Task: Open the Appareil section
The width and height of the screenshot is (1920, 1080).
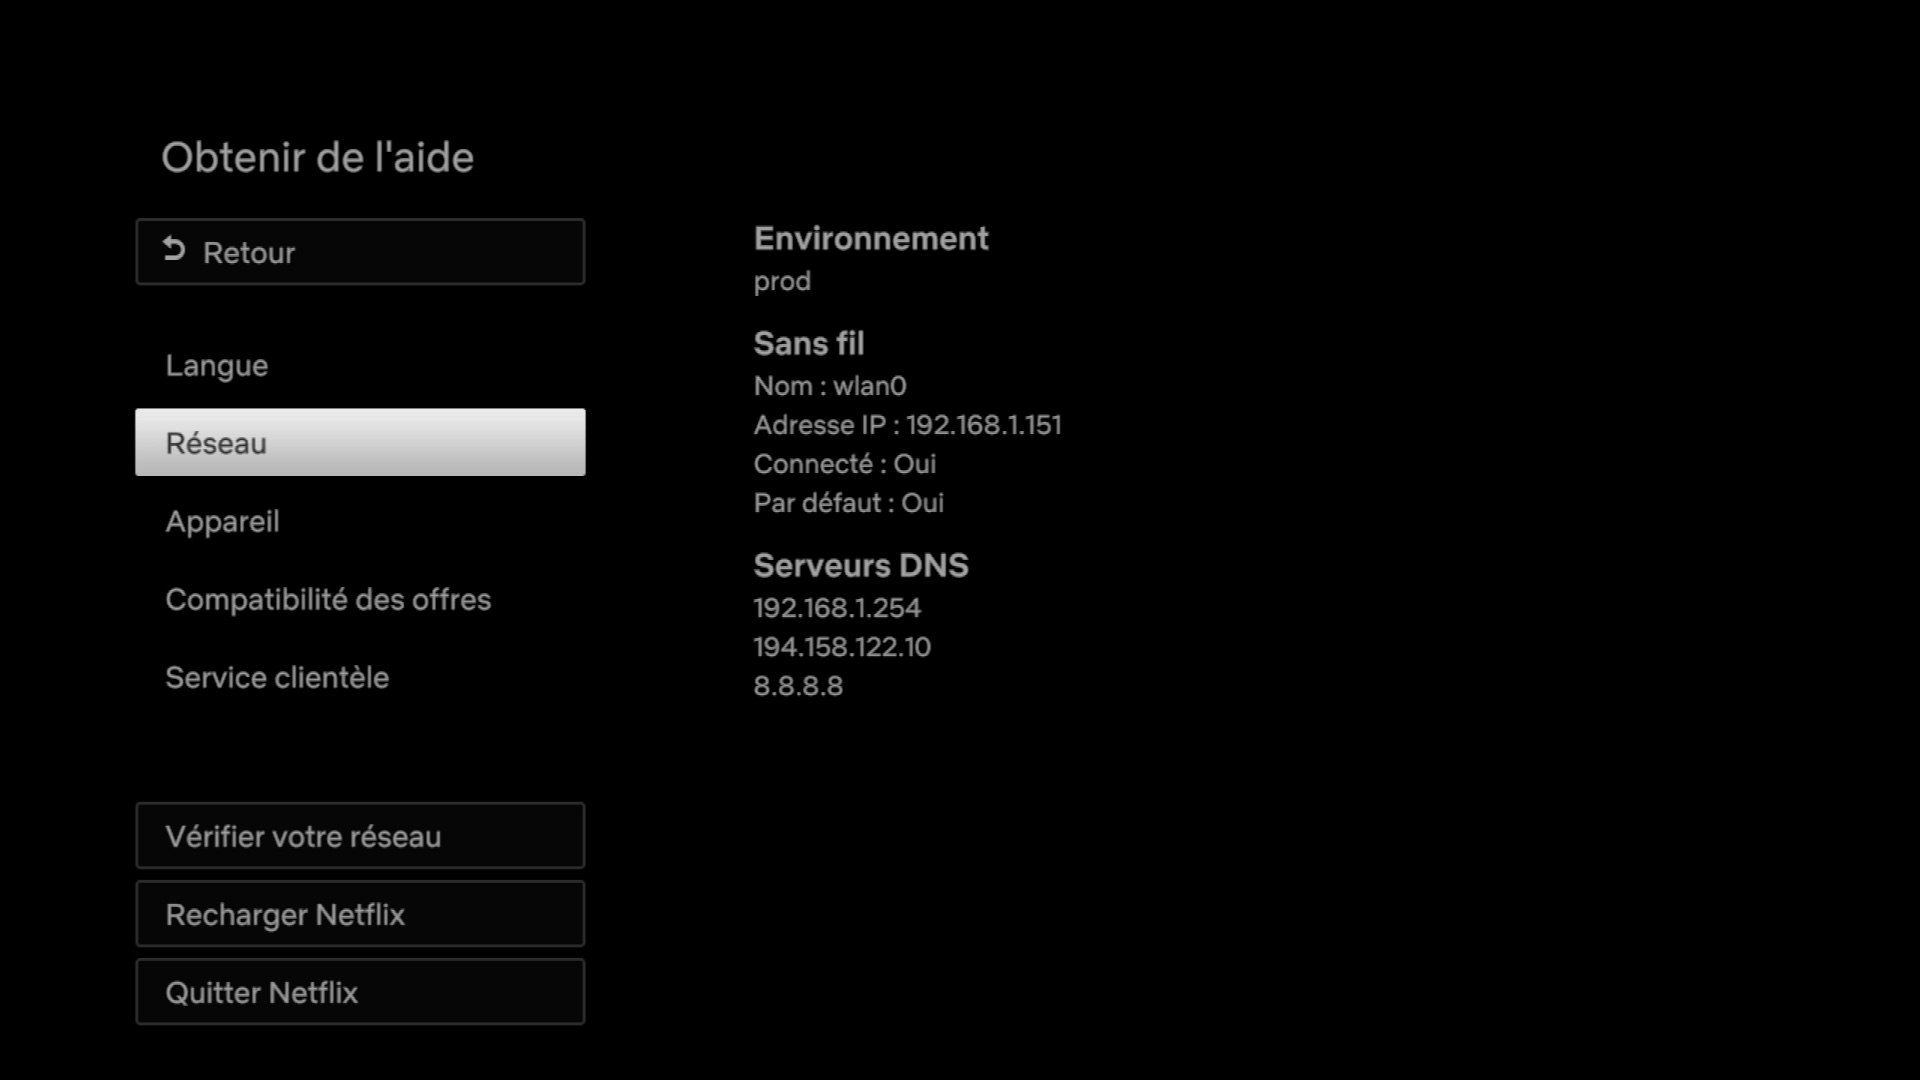Action: pos(360,521)
